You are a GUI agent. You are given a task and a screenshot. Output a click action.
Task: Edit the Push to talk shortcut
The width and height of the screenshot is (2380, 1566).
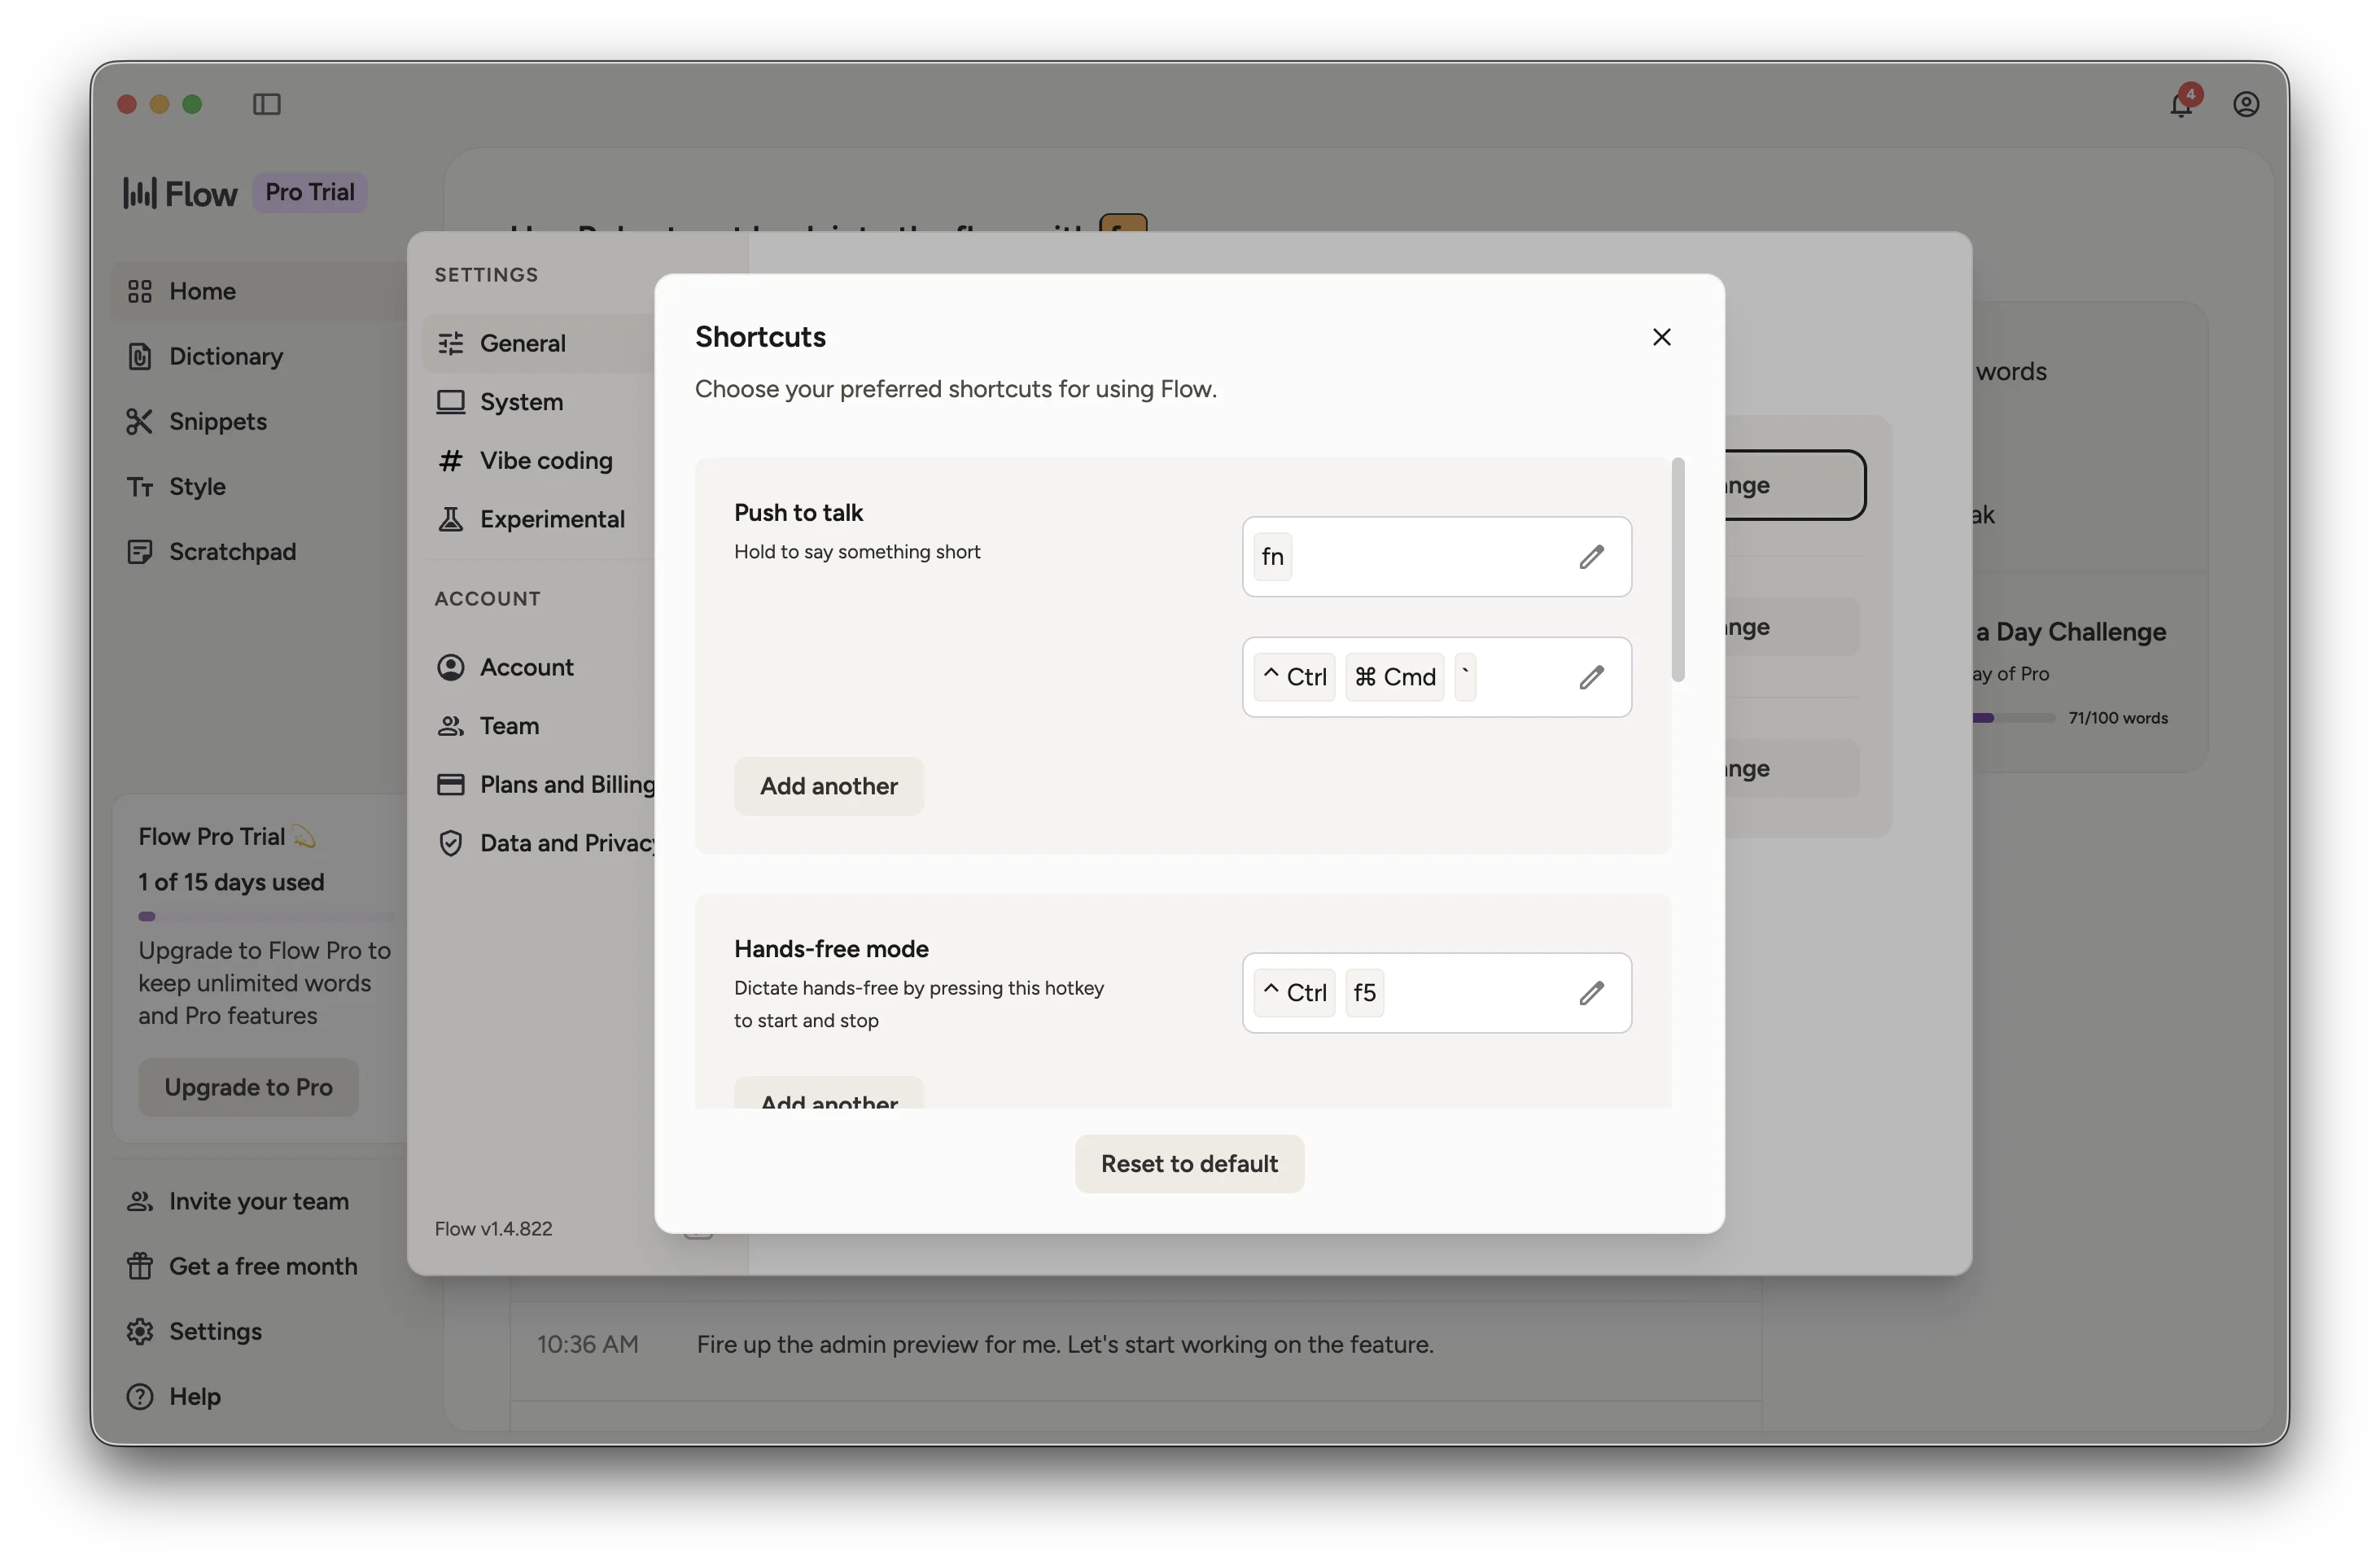1591,557
